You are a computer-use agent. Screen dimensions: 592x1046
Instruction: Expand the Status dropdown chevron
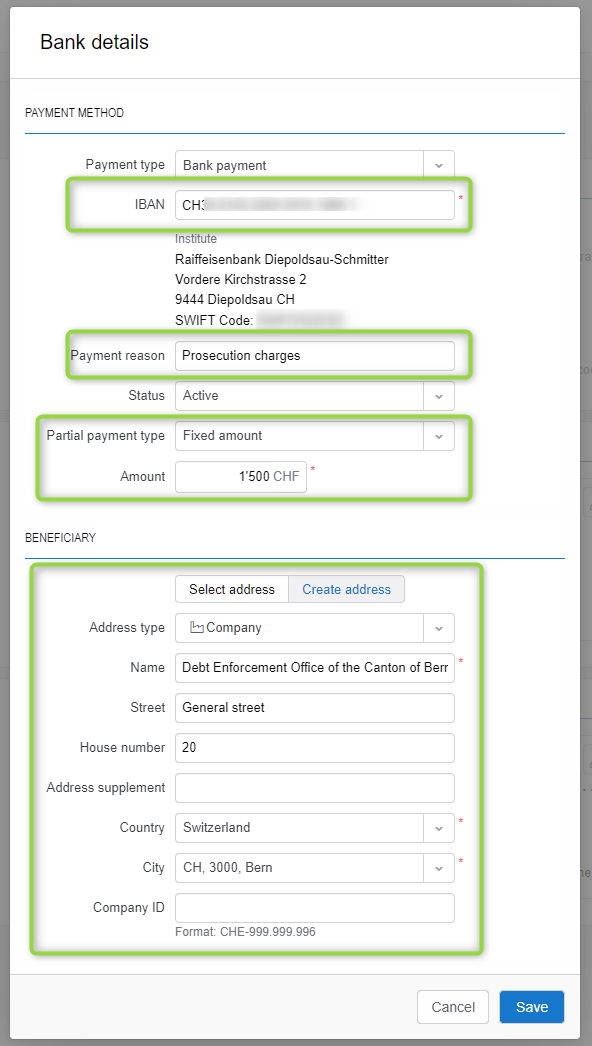(439, 396)
